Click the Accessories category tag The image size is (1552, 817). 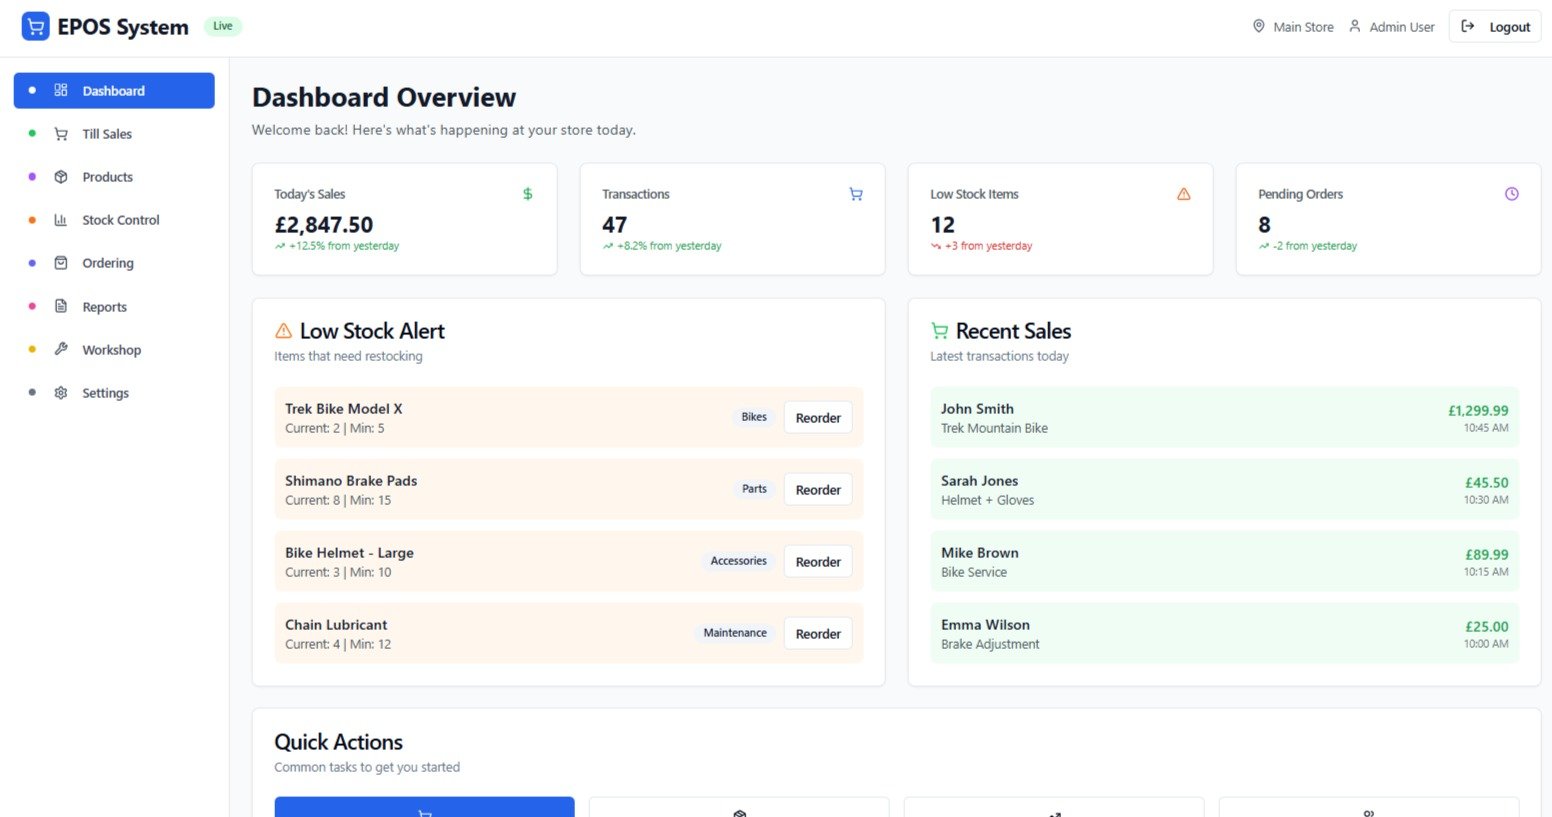point(738,561)
